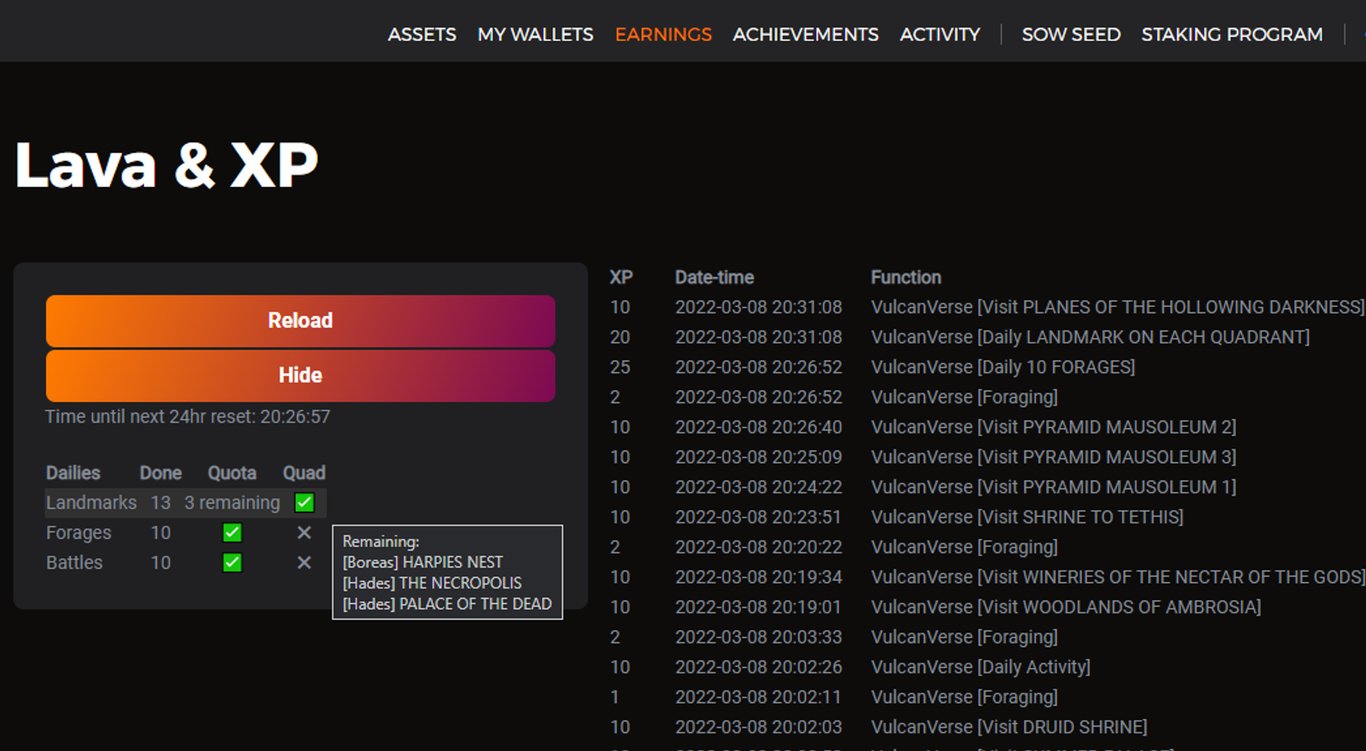Image resolution: width=1366 pixels, height=751 pixels.
Task: Click the Landmarks done count 13
Action: tap(161, 503)
